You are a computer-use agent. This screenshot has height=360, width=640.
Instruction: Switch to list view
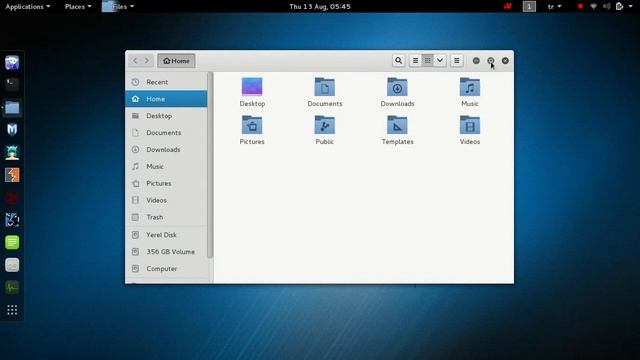[x=415, y=60]
